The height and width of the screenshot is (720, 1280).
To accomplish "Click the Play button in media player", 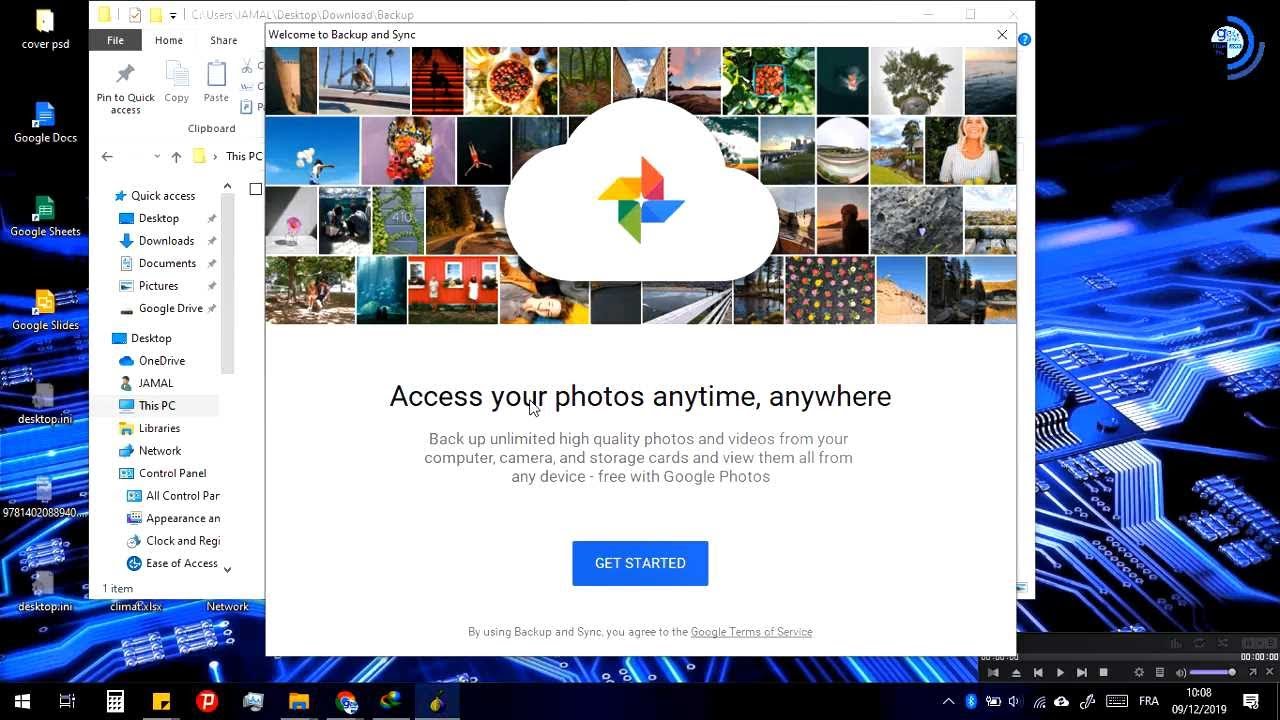I will point(1060,673).
